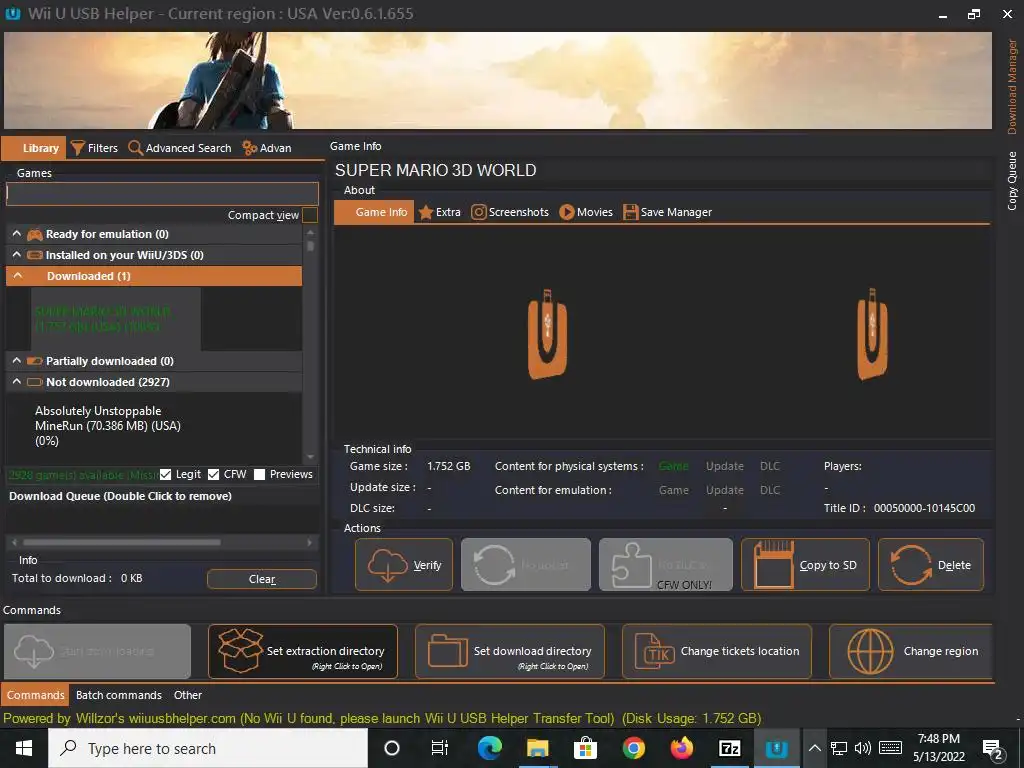Image resolution: width=1024 pixels, height=768 pixels.
Task: Switch to the Library tab
Action: click(34, 148)
